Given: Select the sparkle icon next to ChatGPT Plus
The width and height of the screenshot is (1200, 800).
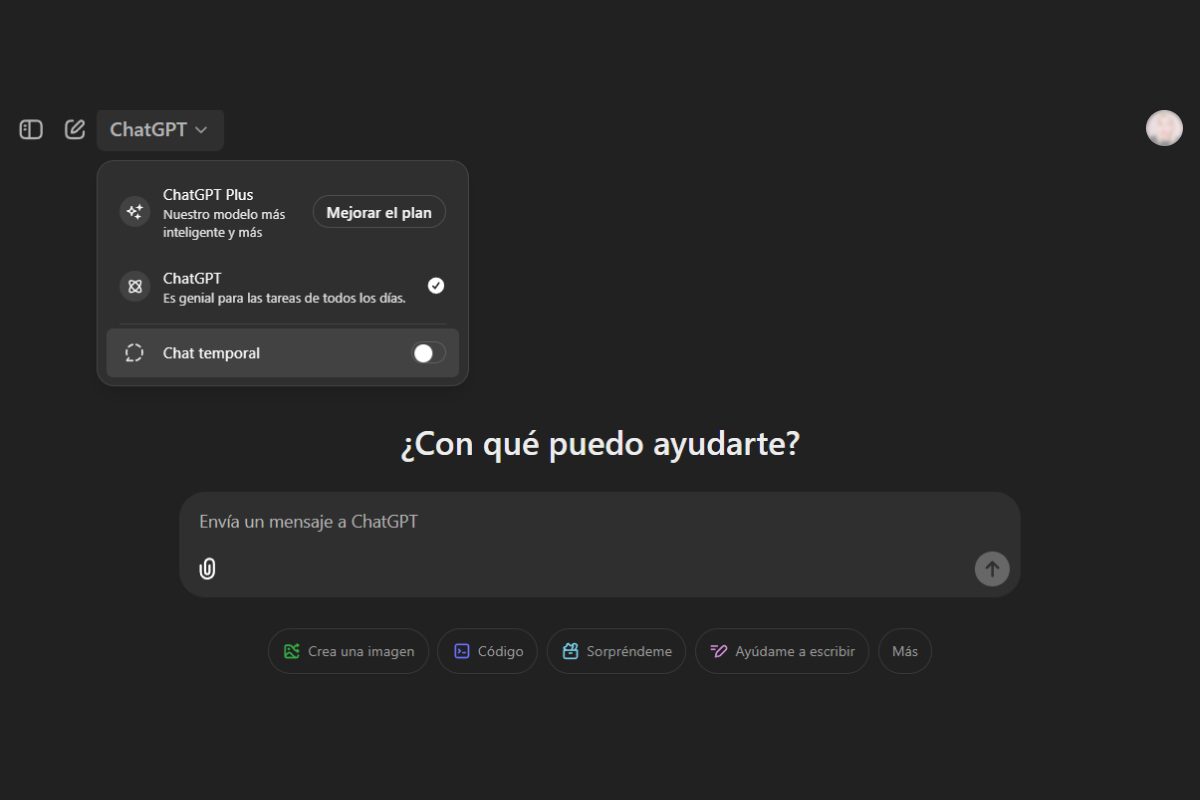Looking at the screenshot, I should click(x=134, y=211).
